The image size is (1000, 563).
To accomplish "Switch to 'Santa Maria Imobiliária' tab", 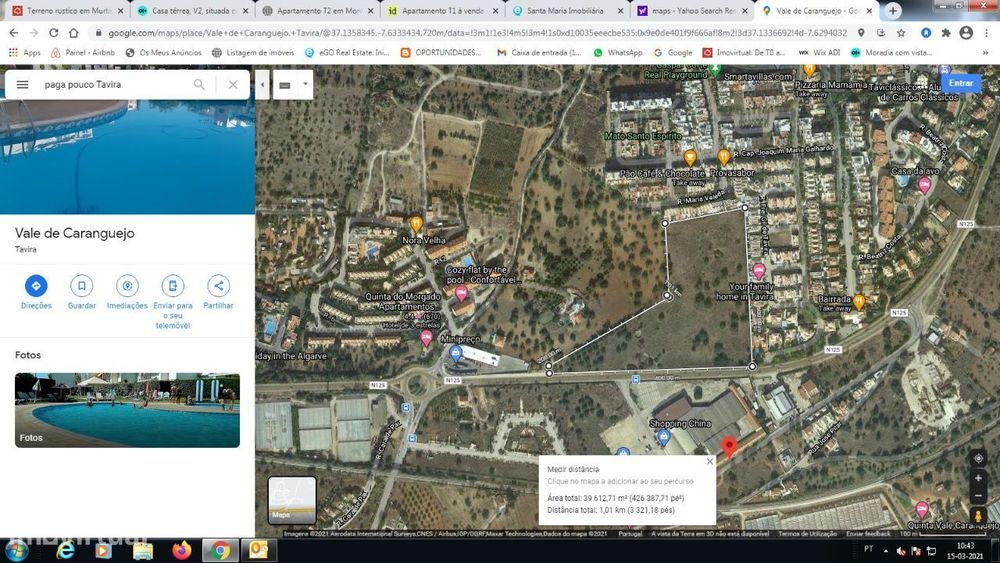I will (x=568, y=11).
